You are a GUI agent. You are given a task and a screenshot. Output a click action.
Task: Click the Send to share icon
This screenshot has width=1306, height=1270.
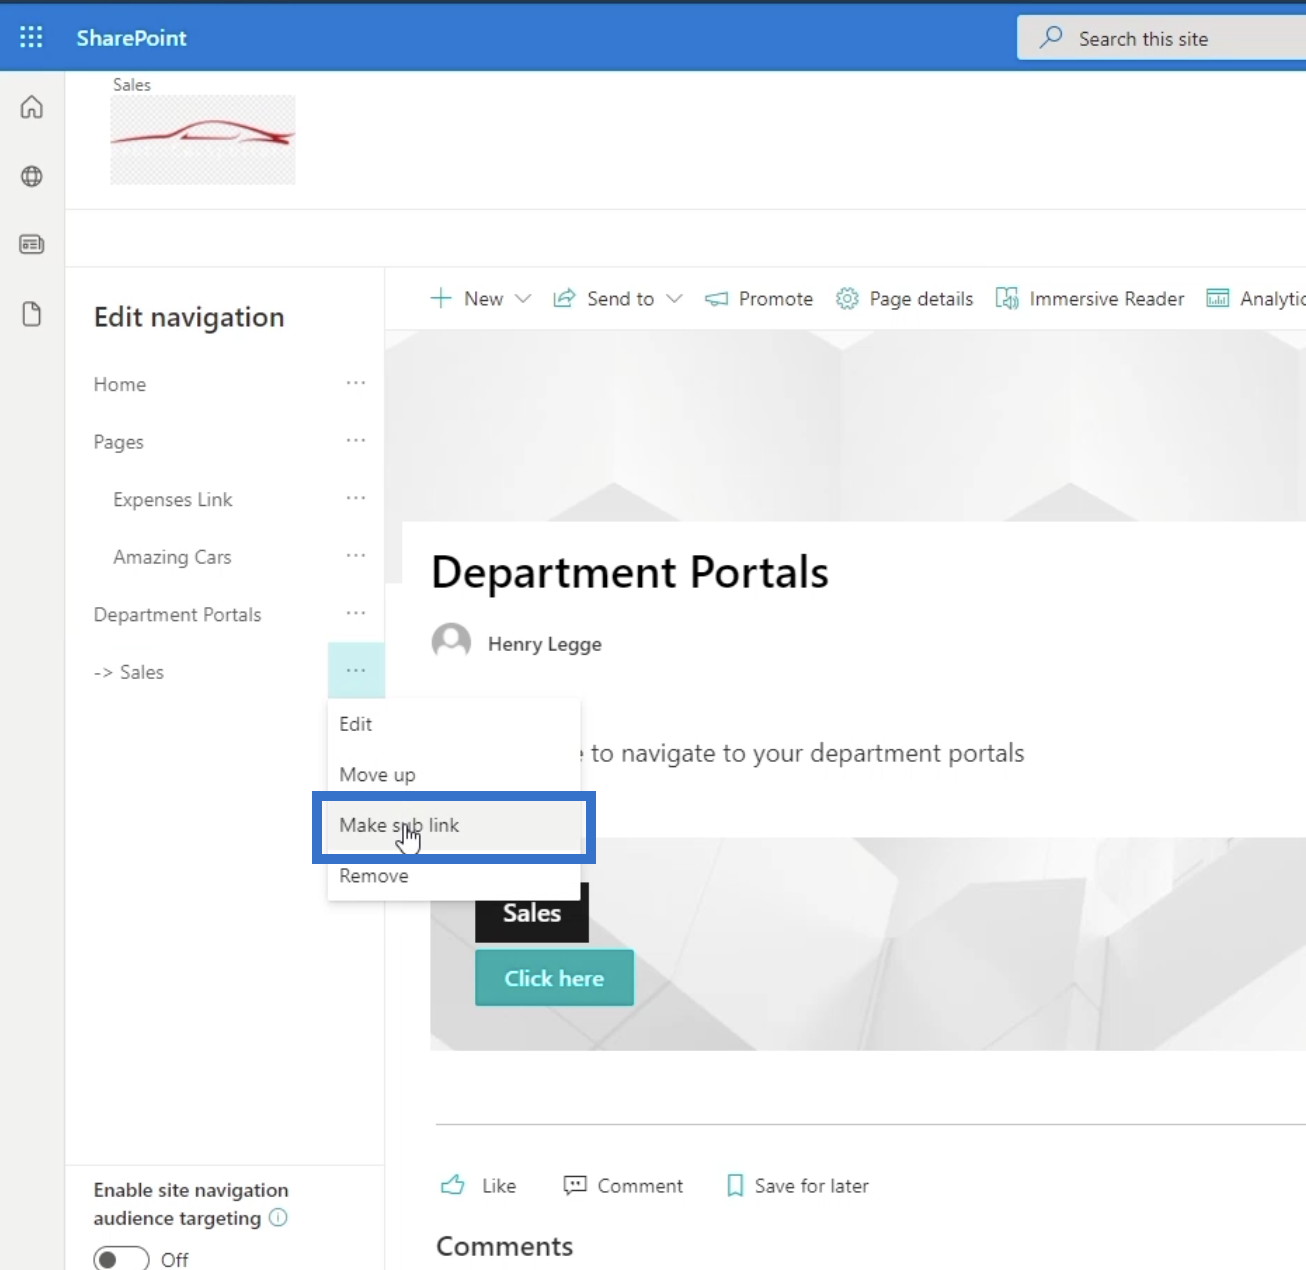coord(564,298)
